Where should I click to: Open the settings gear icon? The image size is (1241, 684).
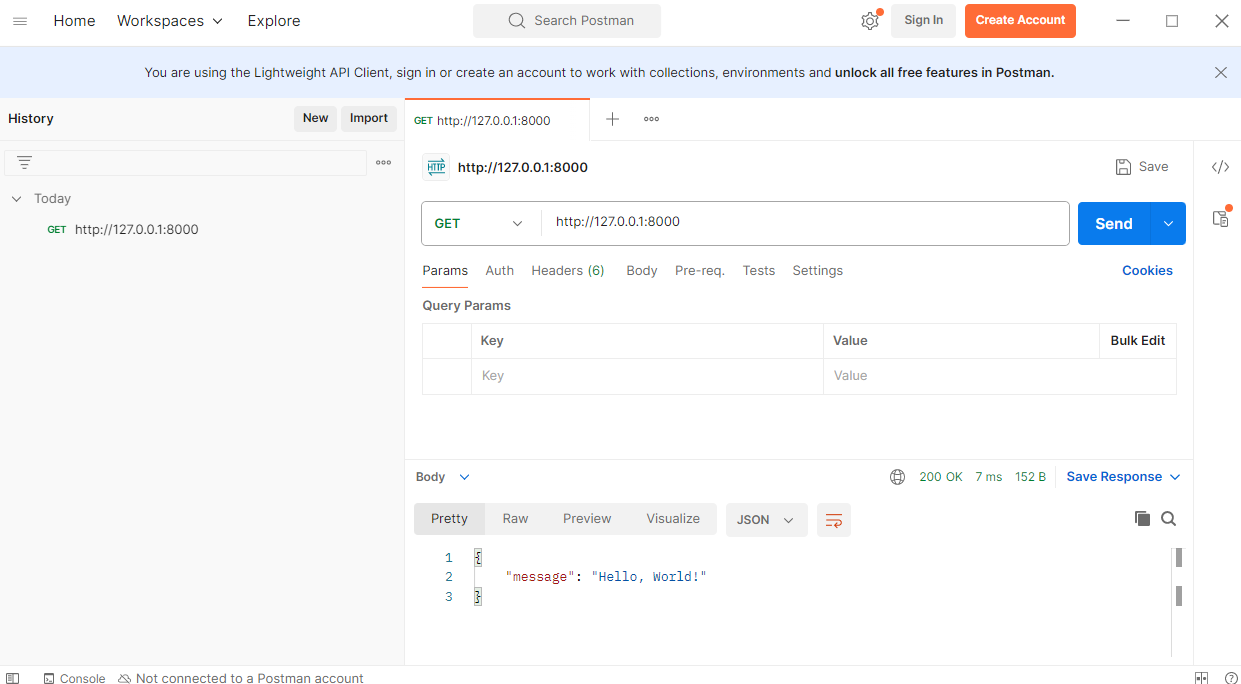(870, 21)
